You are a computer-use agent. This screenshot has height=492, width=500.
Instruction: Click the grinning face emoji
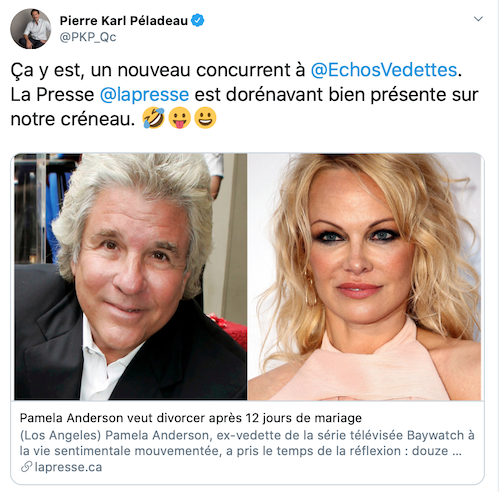coord(205,118)
